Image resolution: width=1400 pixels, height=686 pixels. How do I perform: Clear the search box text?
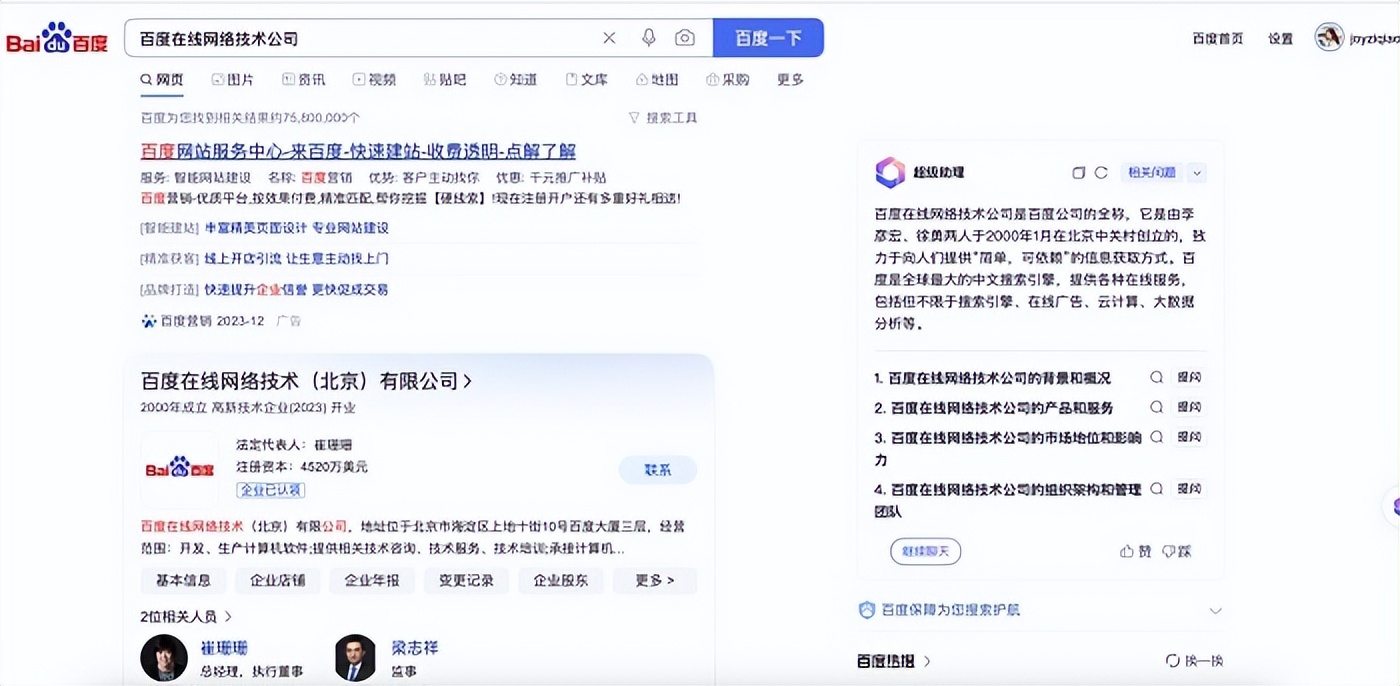pyautogui.click(x=609, y=38)
